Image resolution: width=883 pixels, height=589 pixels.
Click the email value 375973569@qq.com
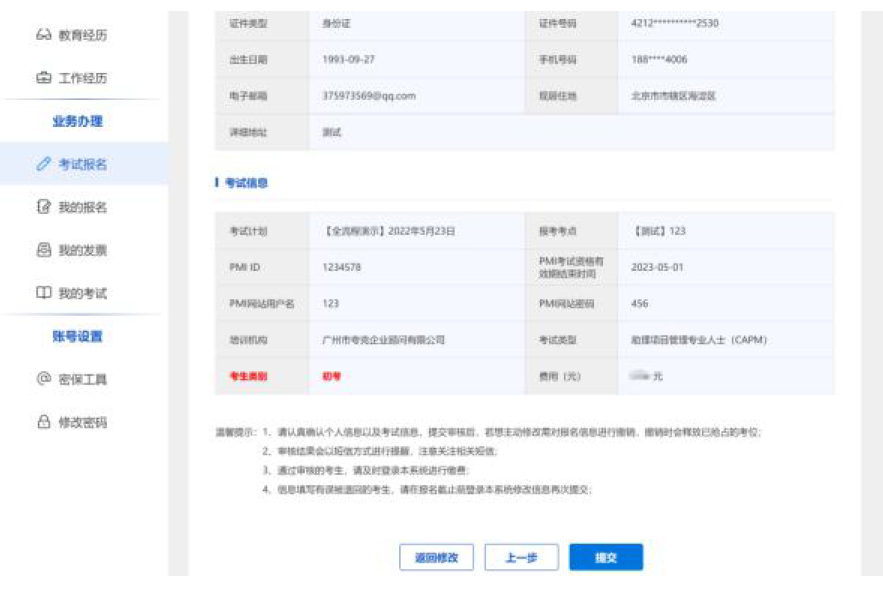[369, 96]
